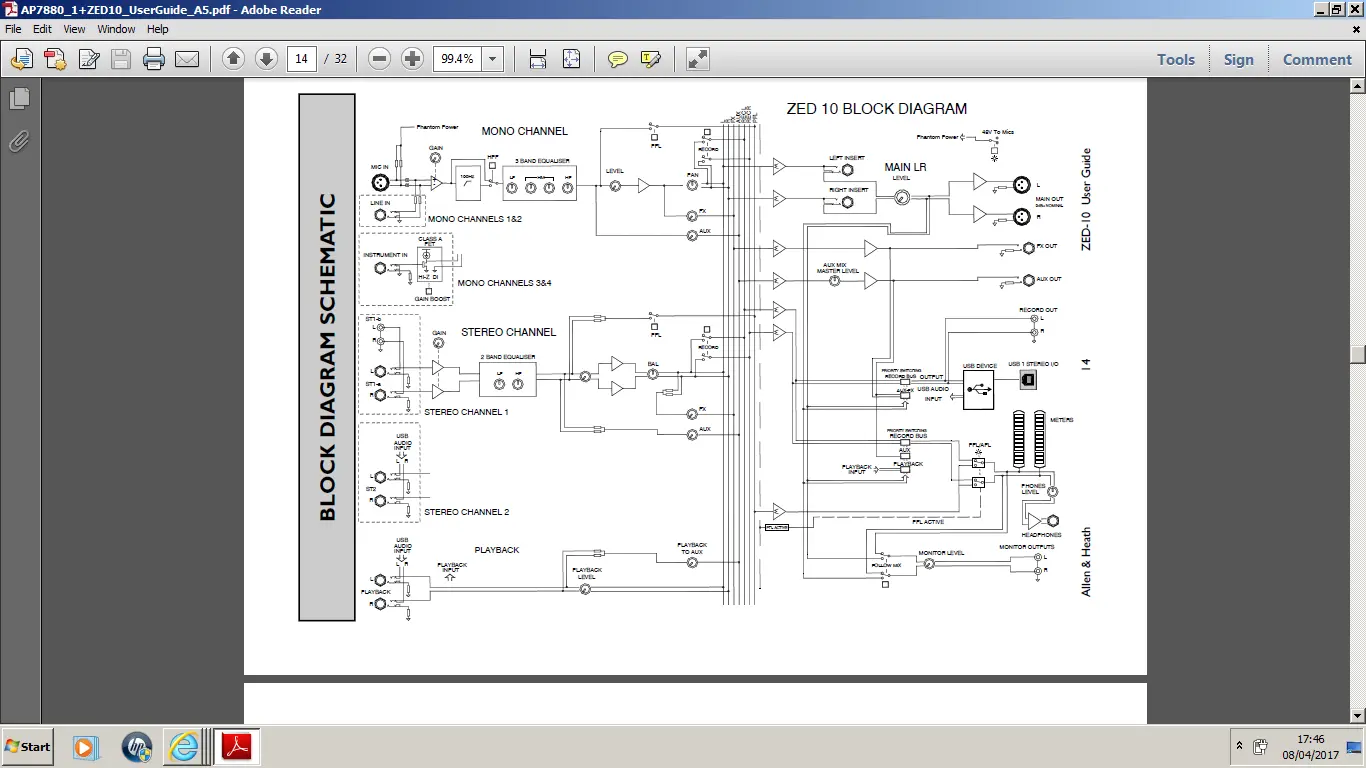Open the zoom level dropdown arrow
1366x768 pixels.
[492, 59]
